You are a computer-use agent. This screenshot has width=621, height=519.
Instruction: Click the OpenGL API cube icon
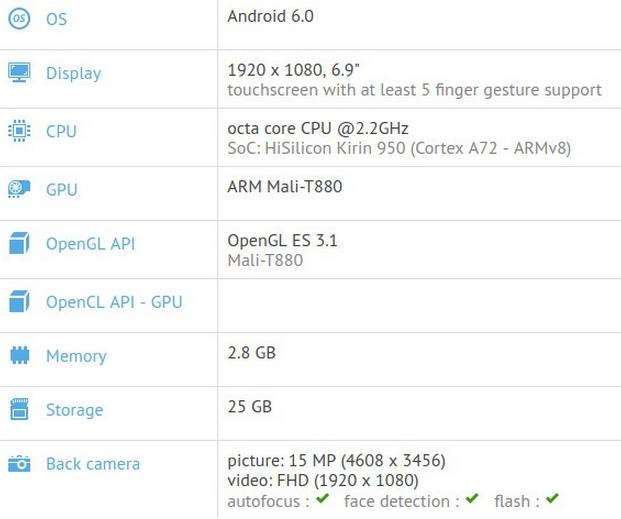coord(19,244)
